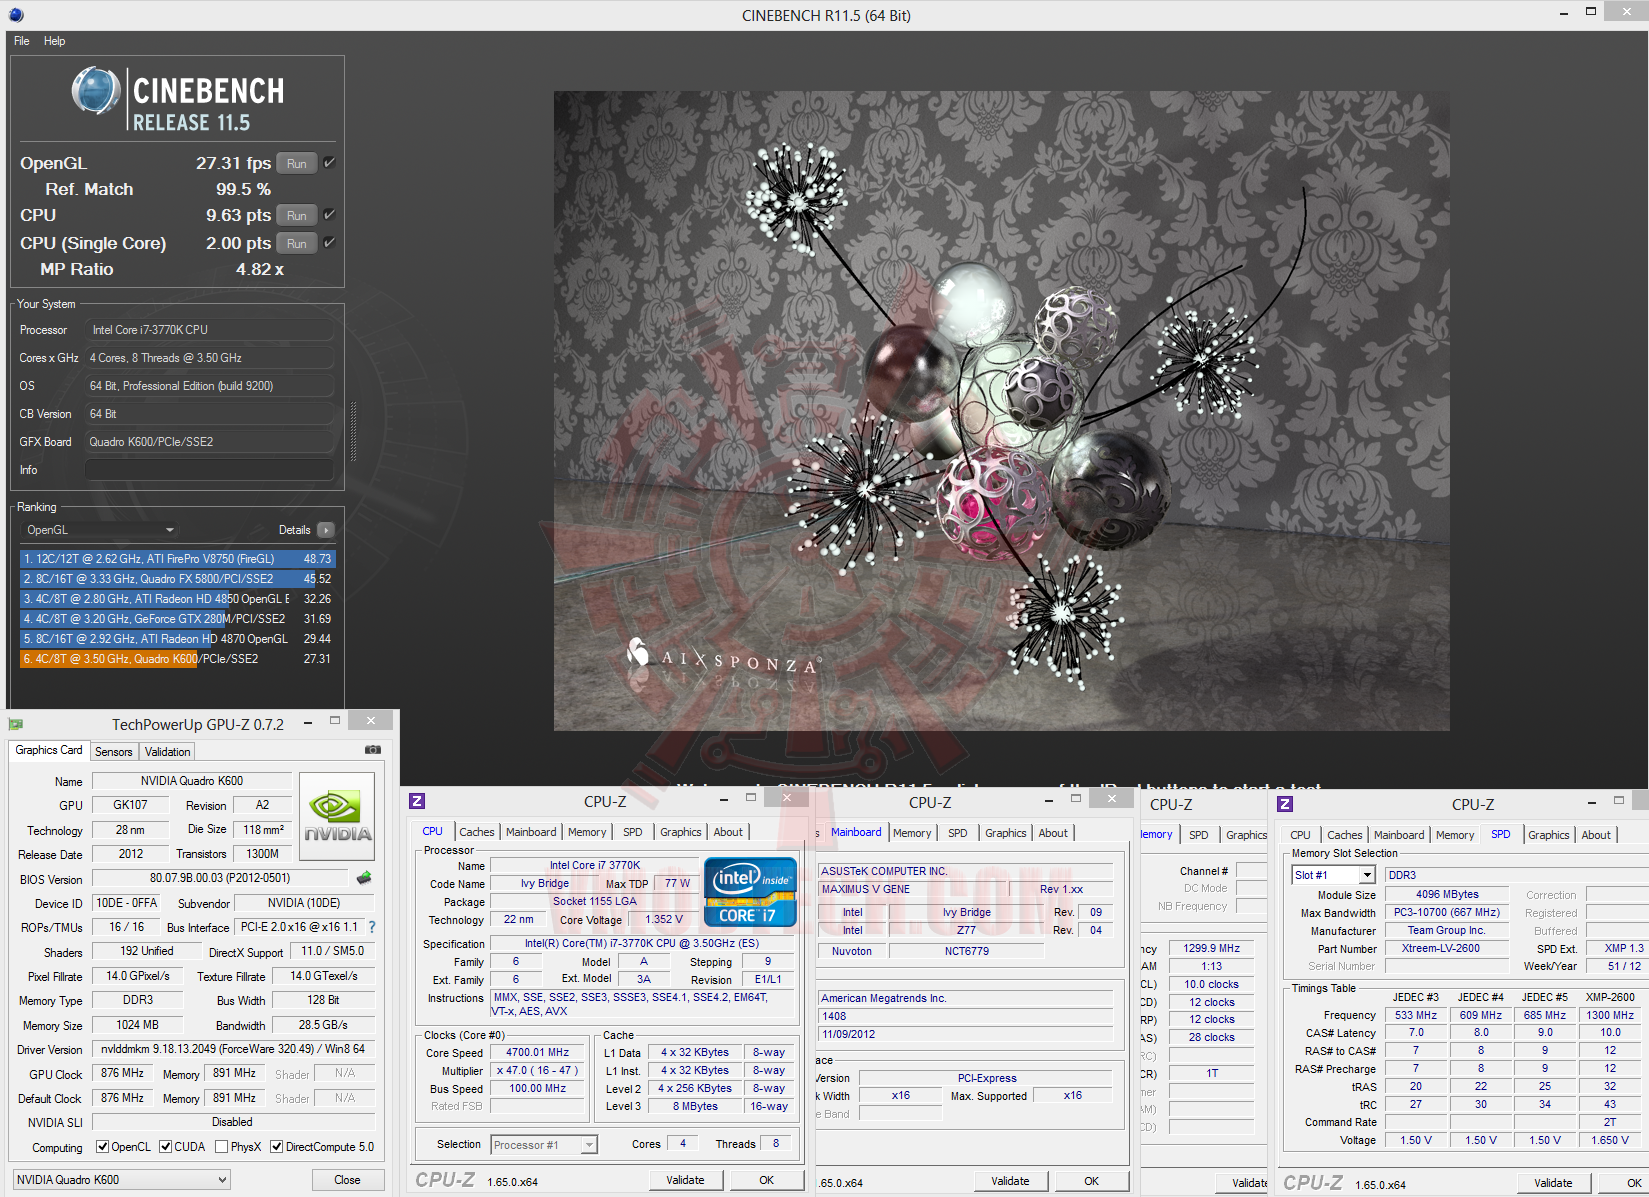Click the "GK107" GPU value in GPU-Z

tap(130, 805)
